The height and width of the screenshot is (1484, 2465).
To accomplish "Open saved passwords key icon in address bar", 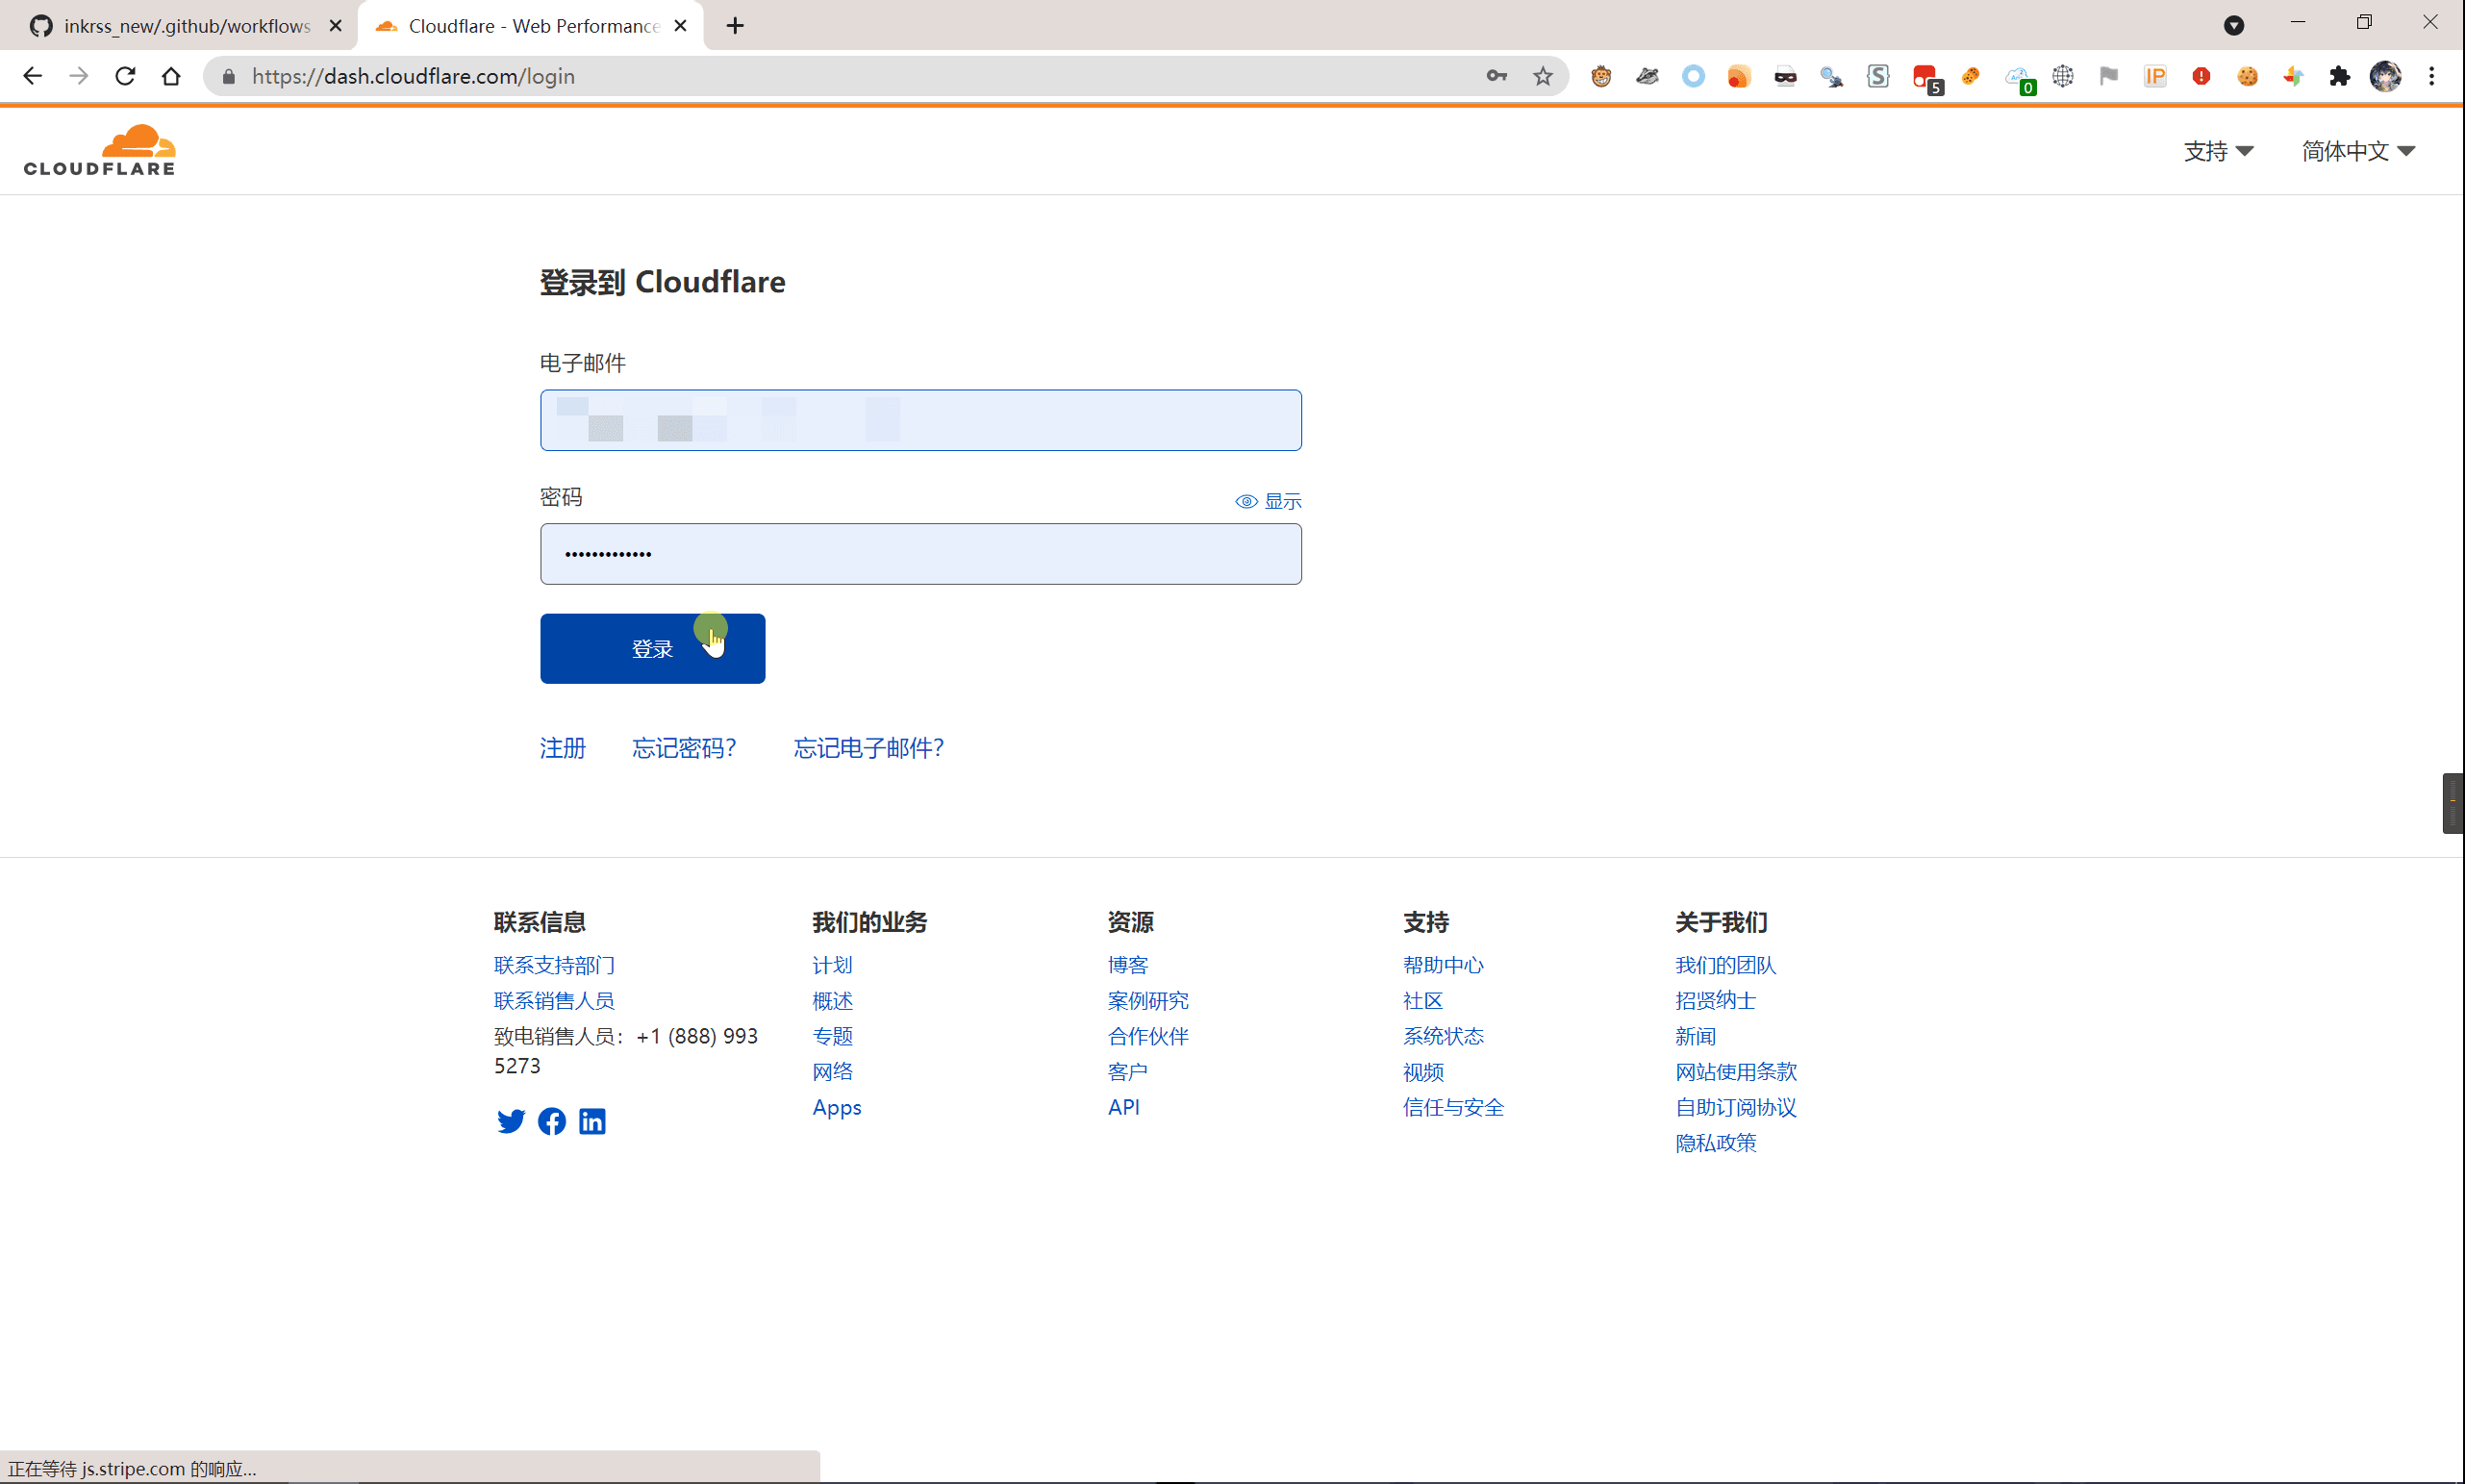I will [1496, 76].
